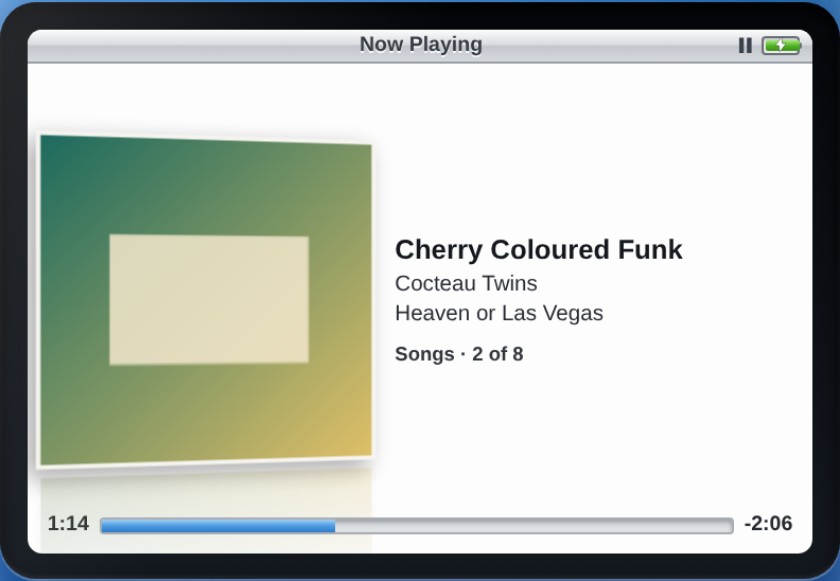Click the remaining time -2:06

click(x=768, y=523)
